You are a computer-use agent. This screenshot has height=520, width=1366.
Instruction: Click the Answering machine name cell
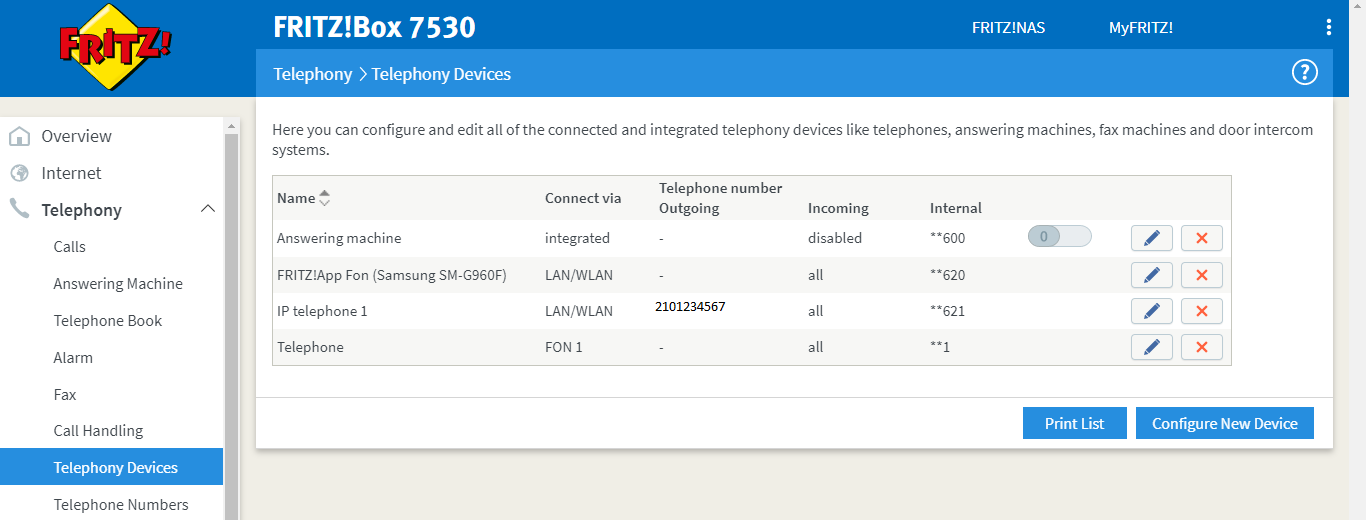click(x=339, y=238)
